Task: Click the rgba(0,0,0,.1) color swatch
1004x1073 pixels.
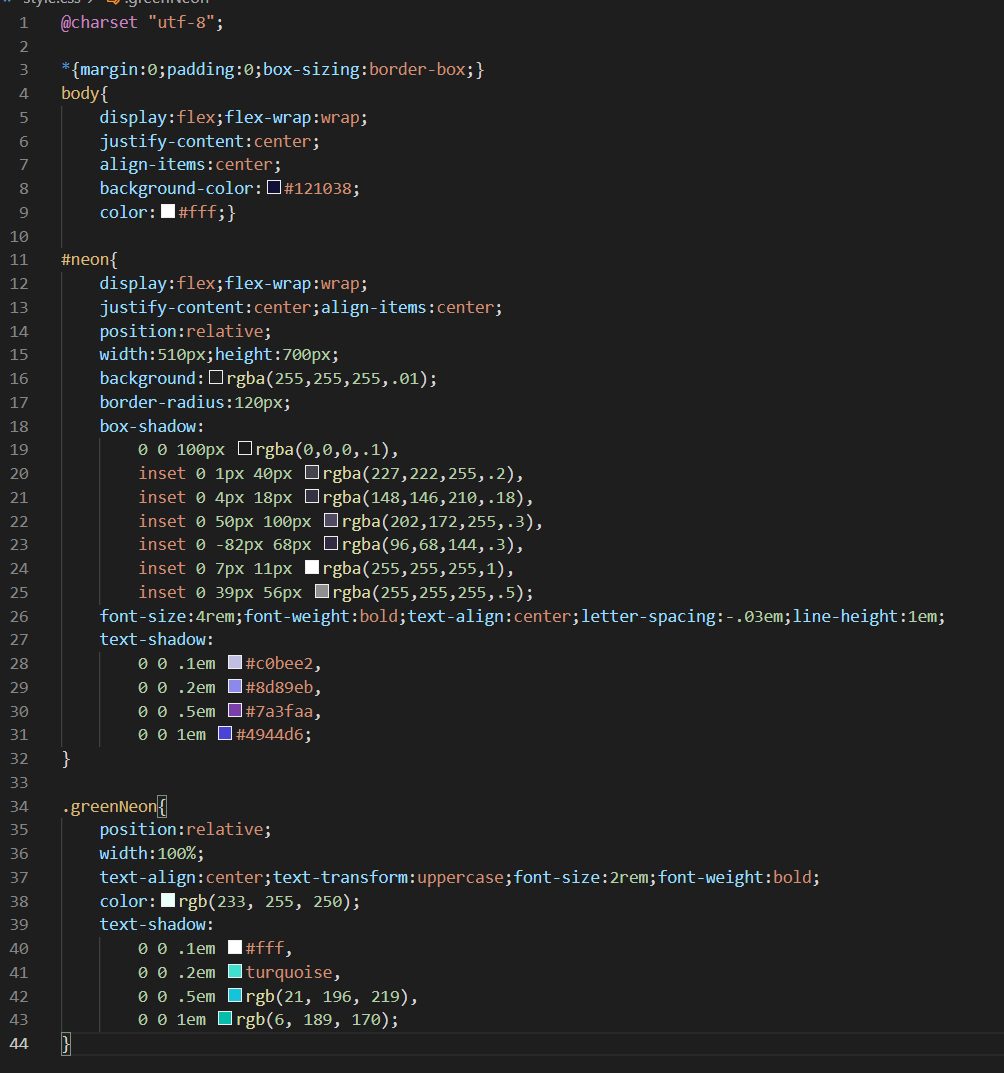Action: (x=244, y=449)
